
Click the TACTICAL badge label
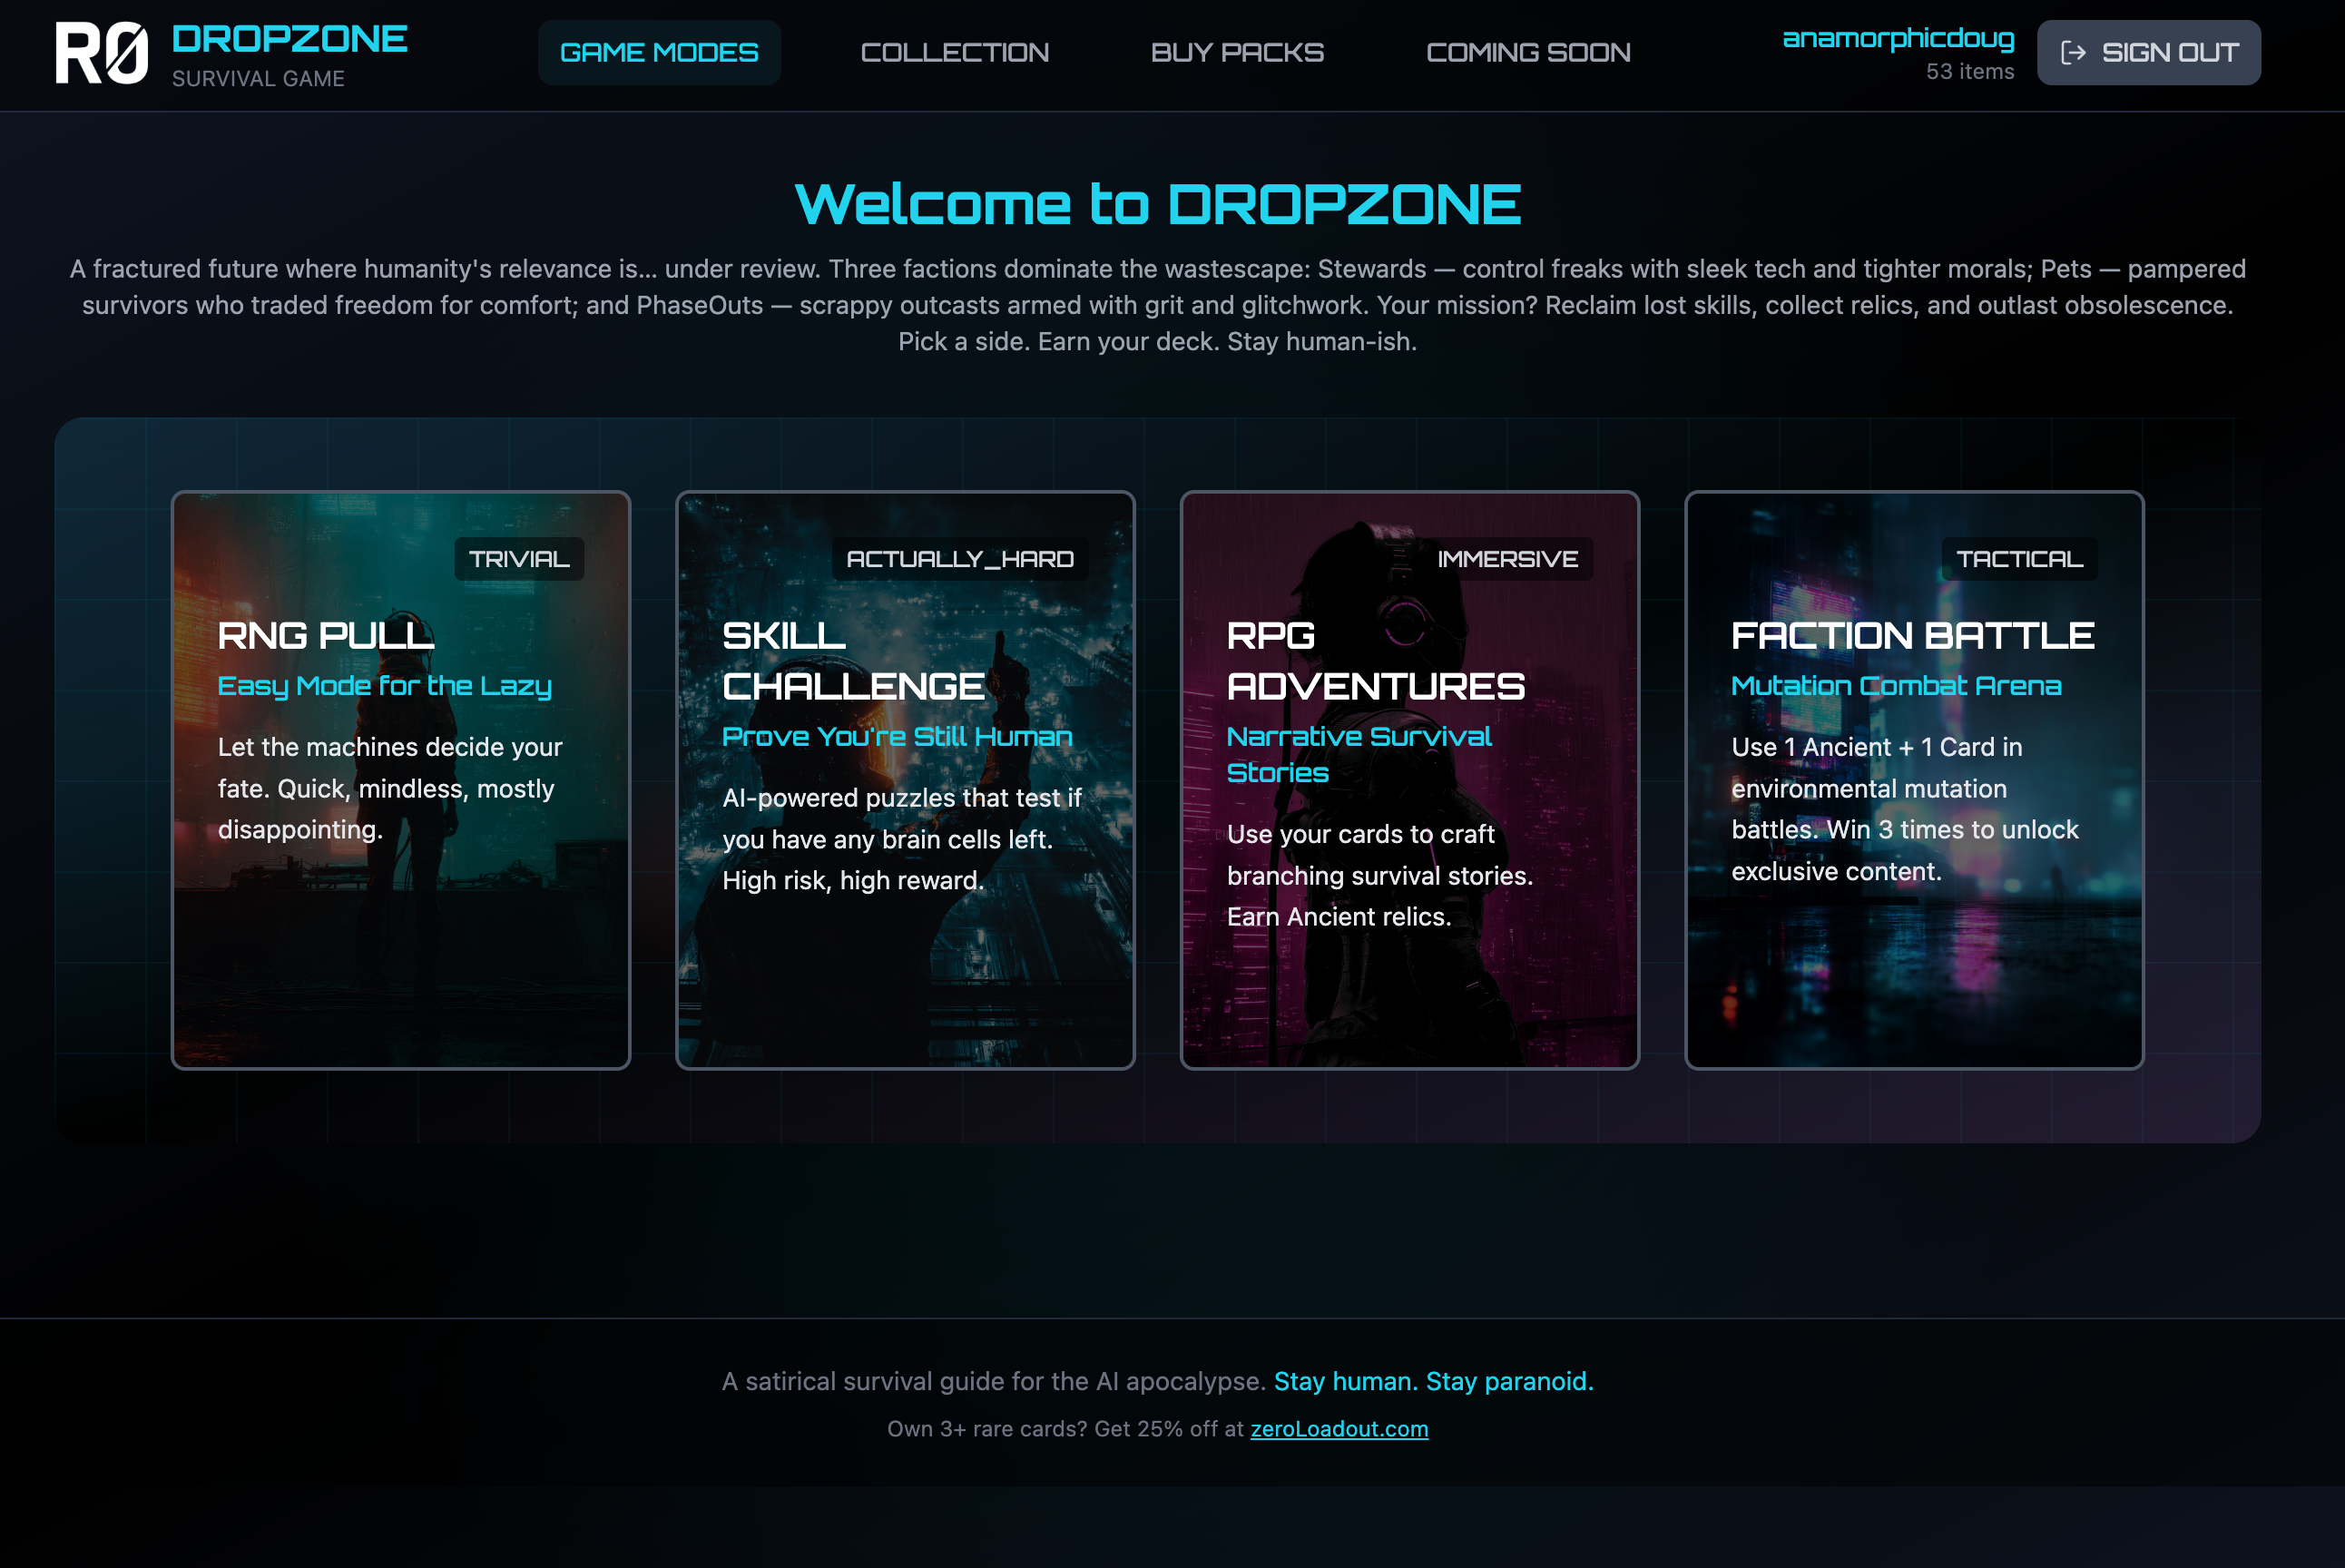pyautogui.click(x=2019, y=559)
